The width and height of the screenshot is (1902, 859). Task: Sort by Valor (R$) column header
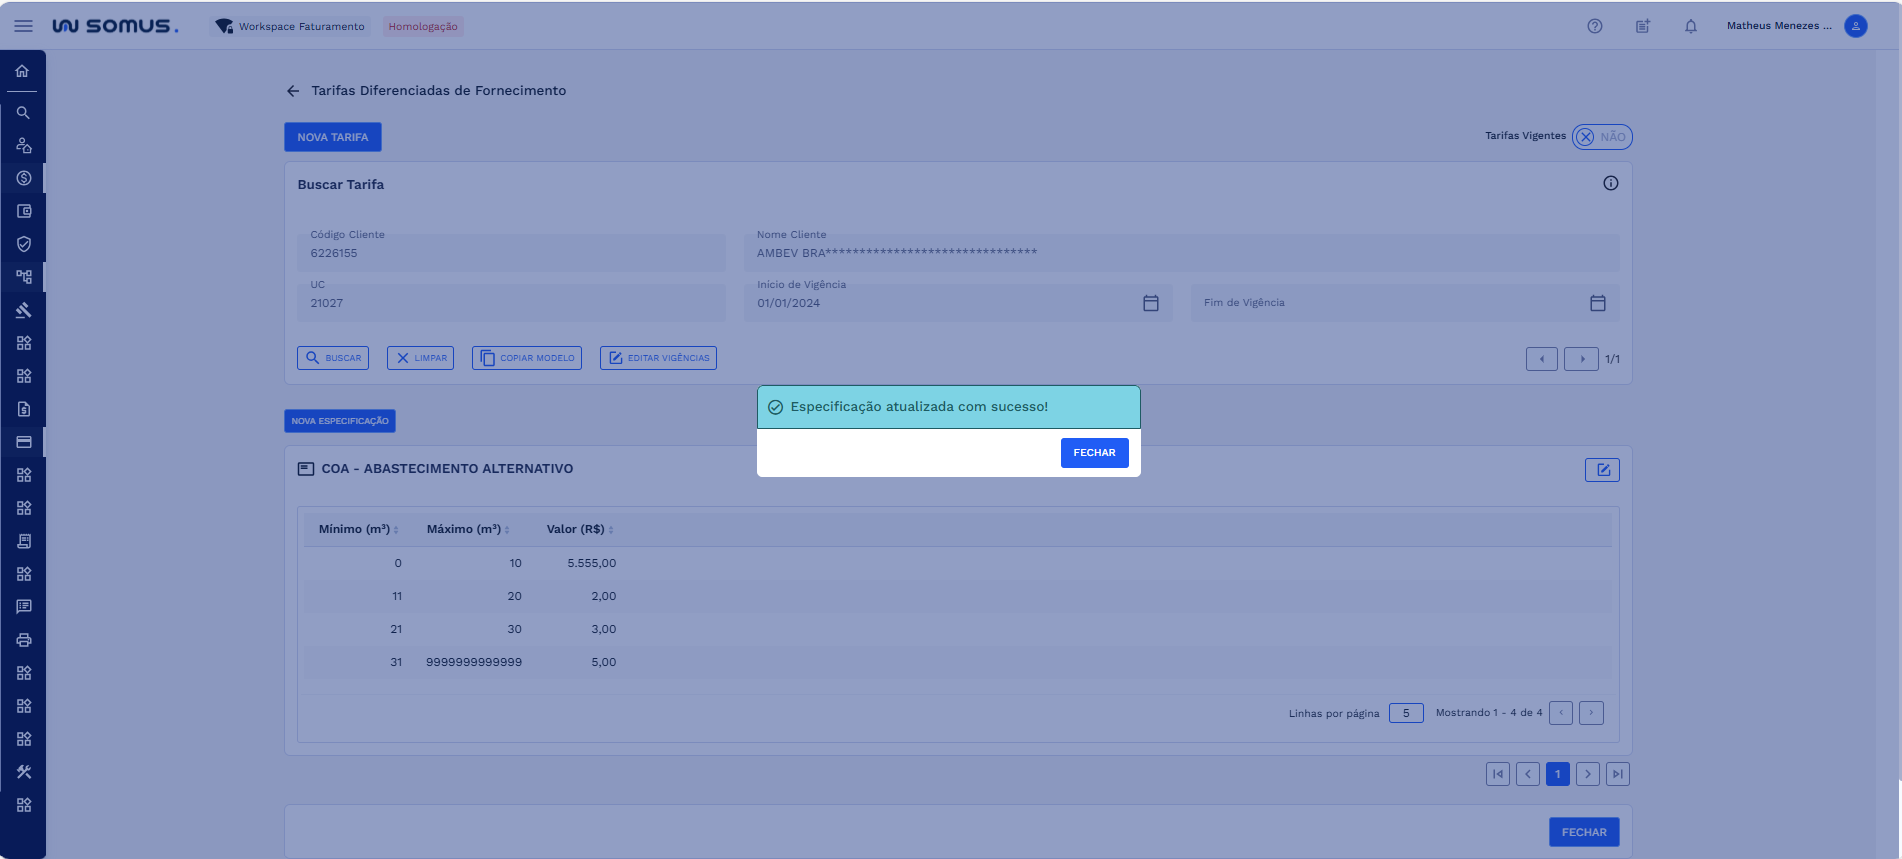click(x=579, y=529)
